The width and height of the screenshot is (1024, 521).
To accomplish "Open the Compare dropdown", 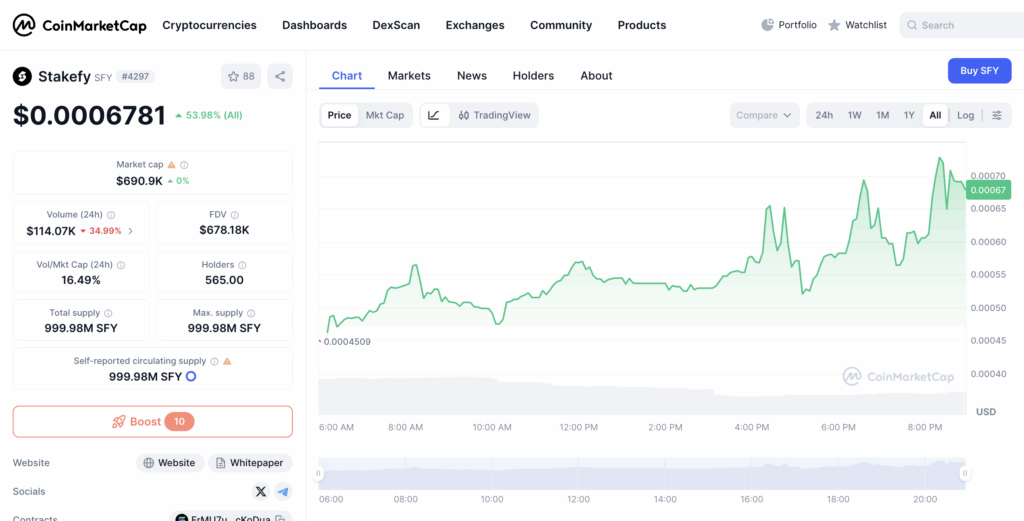I will 764,115.
